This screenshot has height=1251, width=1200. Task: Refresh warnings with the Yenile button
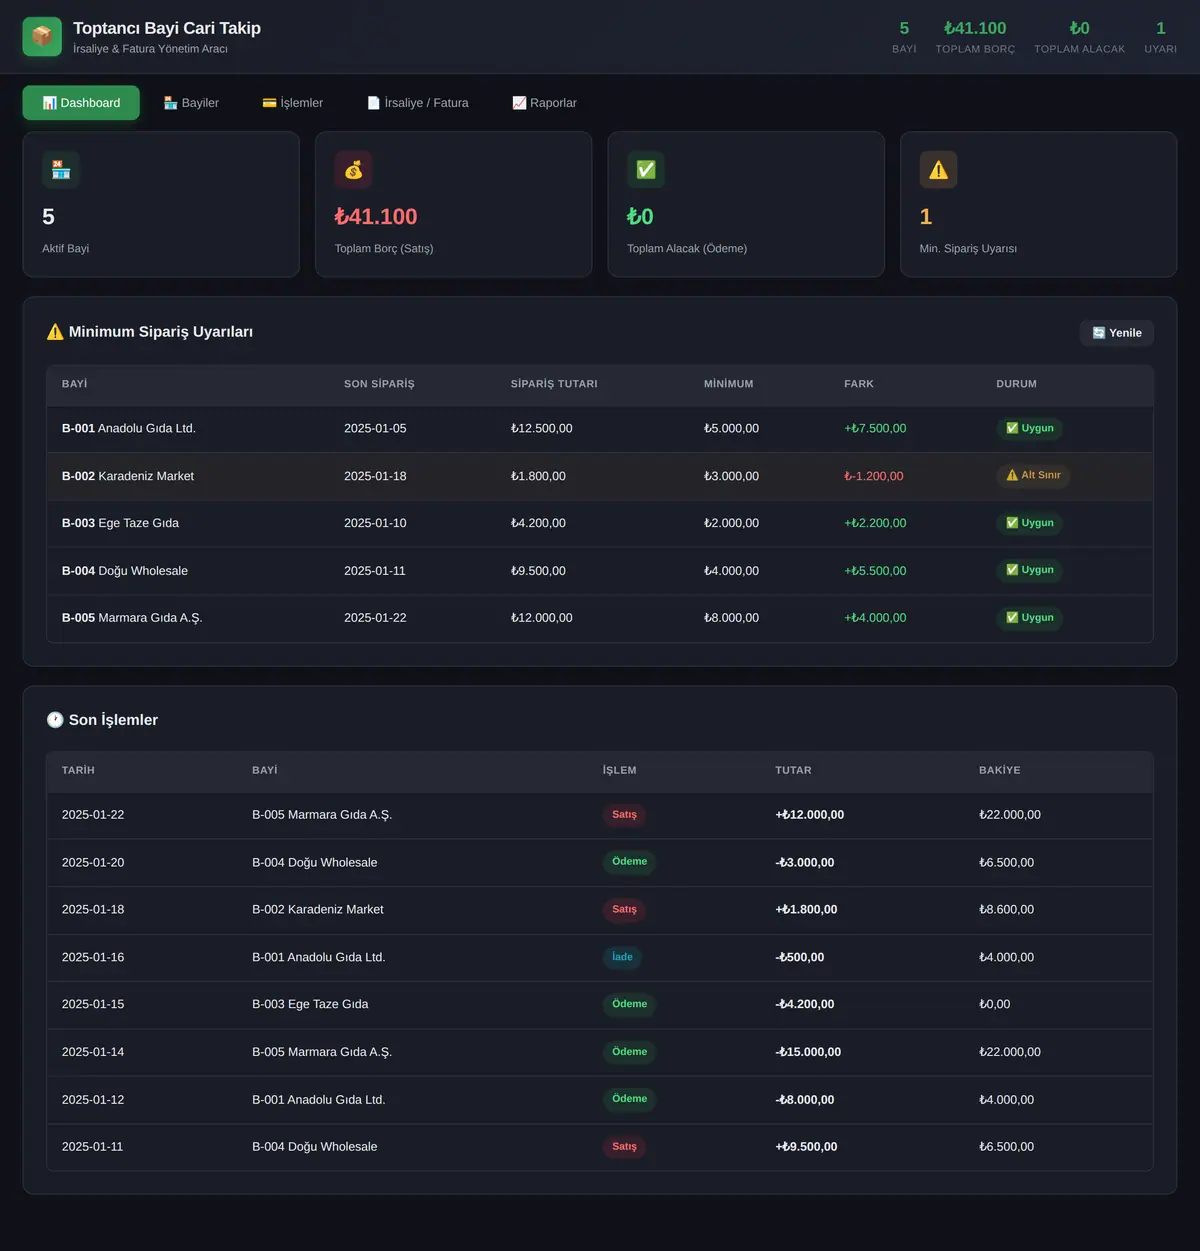[1117, 333]
